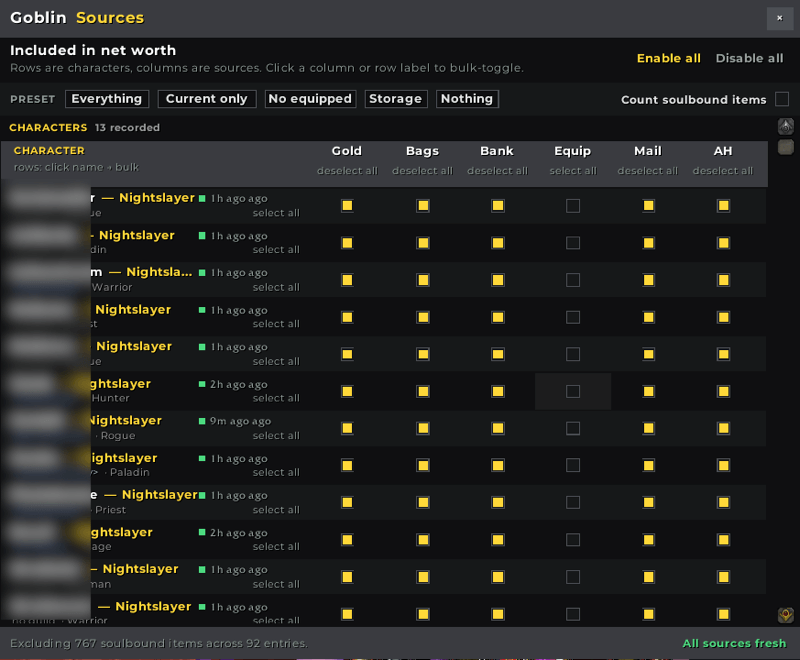Apply the Nothing preset
Screen dimensions: 800x660
(467, 99)
